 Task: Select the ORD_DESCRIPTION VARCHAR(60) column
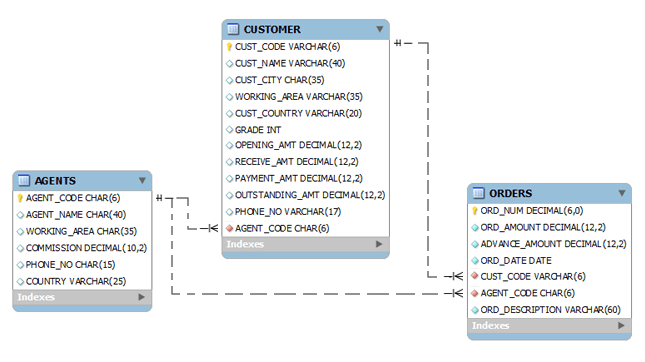pyautogui.click(x=550, y=310)
